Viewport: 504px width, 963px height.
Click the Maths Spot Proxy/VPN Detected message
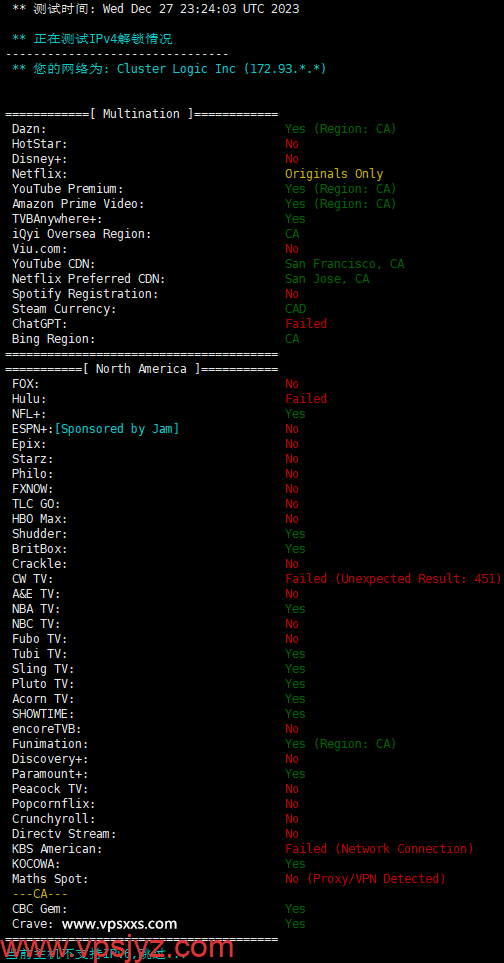click(x=365, y=879)
